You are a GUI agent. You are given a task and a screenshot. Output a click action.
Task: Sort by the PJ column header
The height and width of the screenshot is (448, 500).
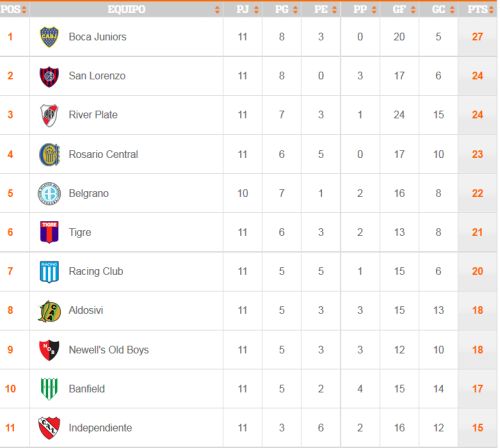(x=243, y=9)
